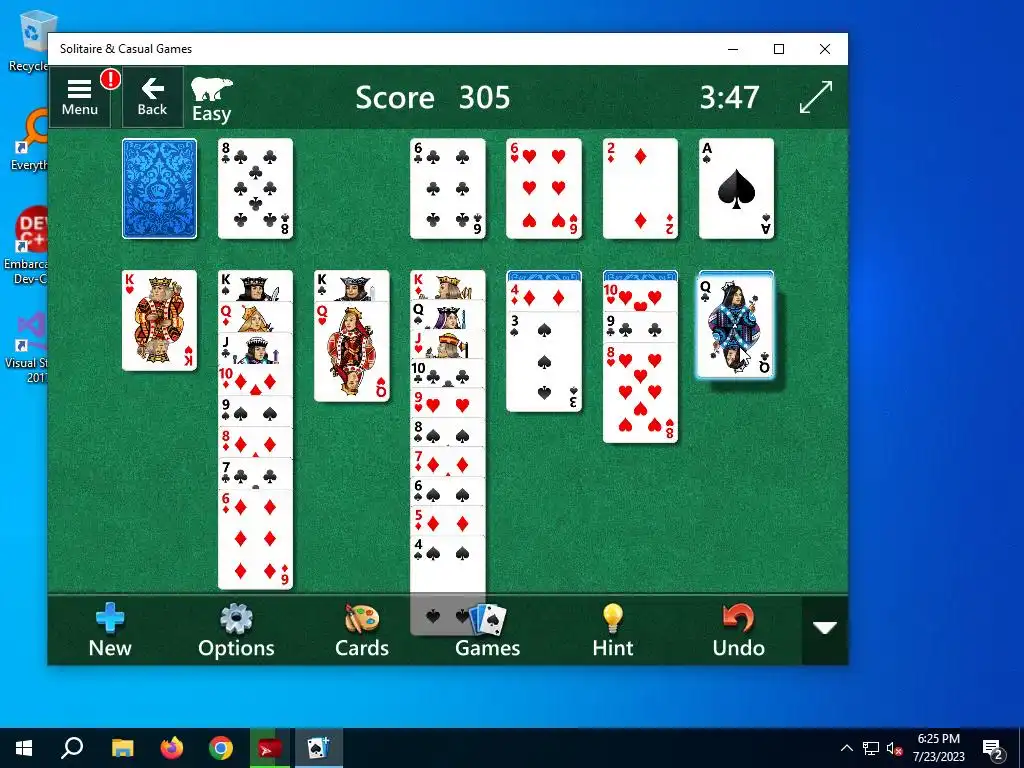This screenshot has width=1024, height=768.
Task: Select the 9 of spades in second column
Action: (x=255, y=411)
